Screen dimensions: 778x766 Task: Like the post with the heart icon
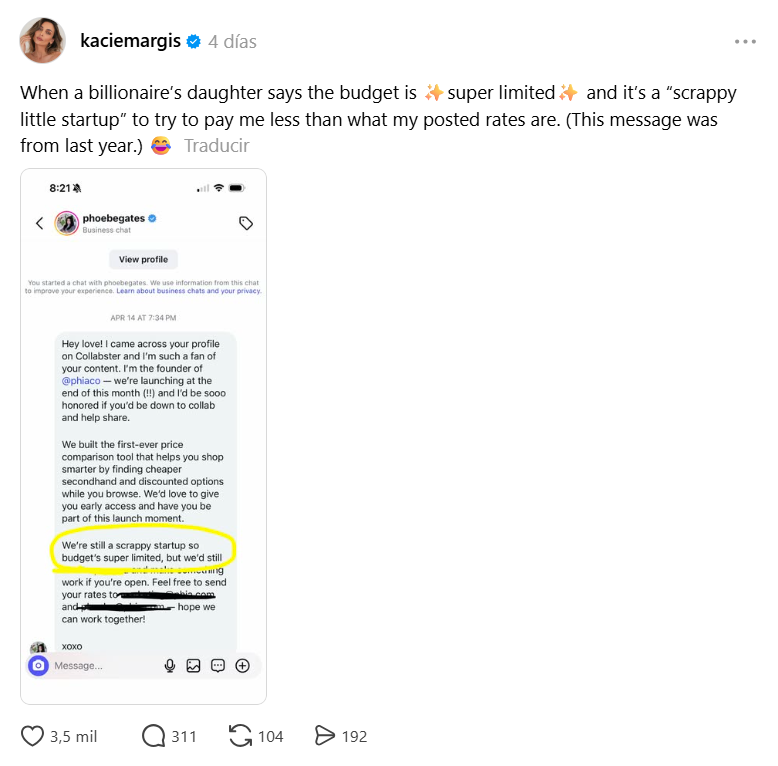(32, 736)
